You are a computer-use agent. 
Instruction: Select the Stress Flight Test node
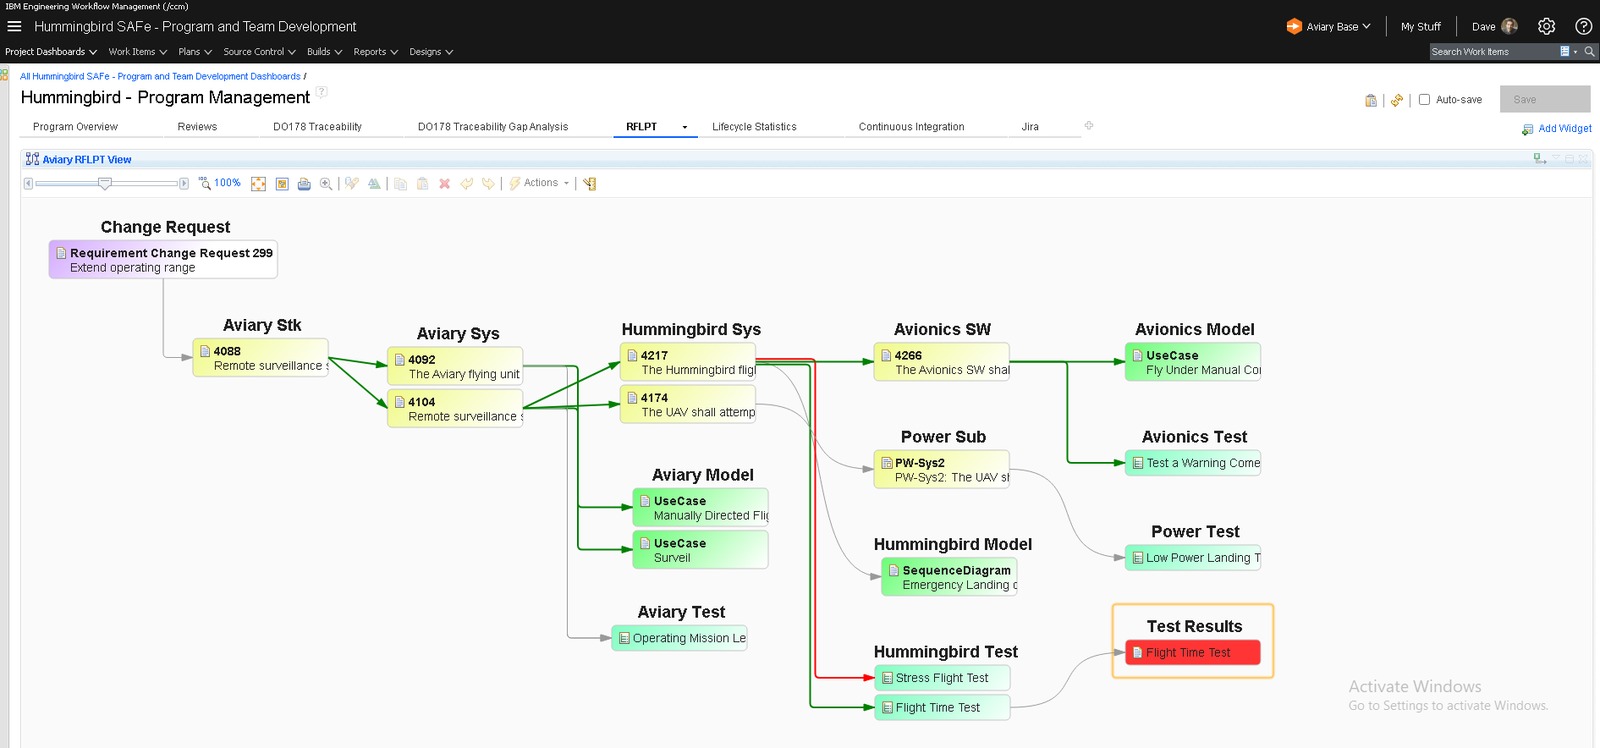click(942, 678)
